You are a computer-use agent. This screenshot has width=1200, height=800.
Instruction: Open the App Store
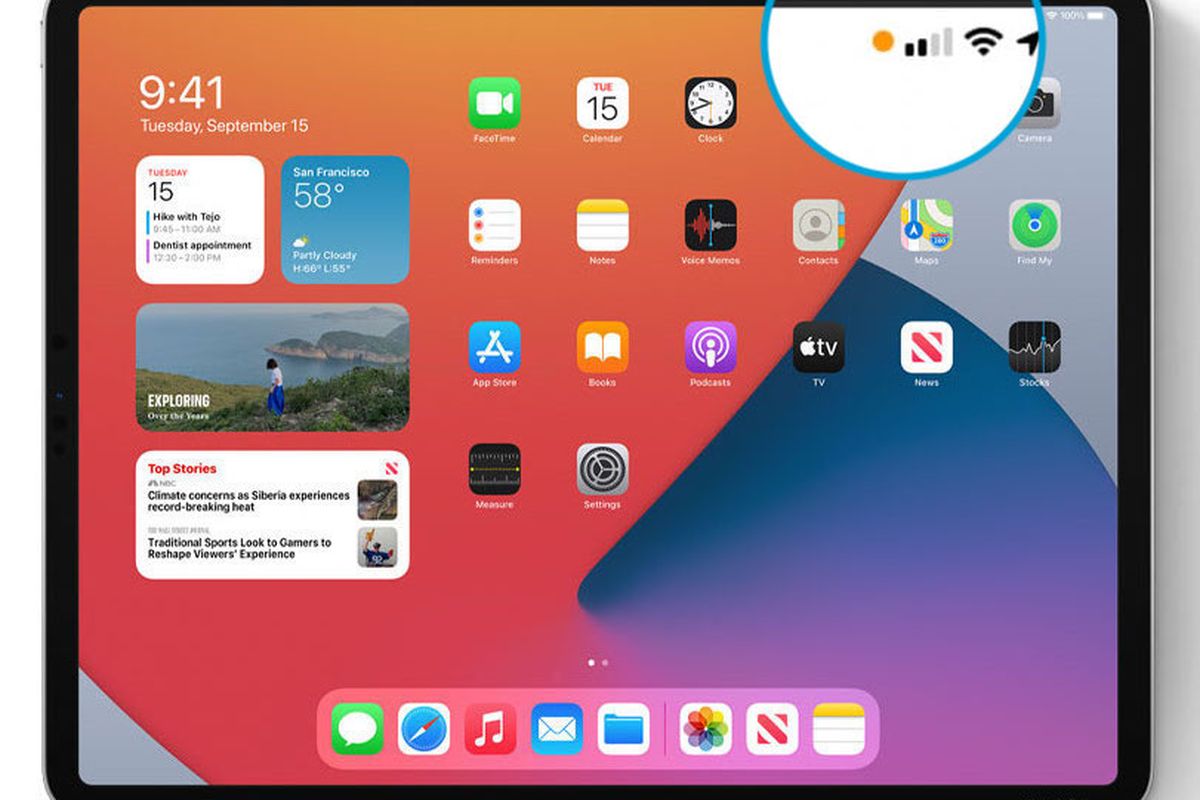495,347
